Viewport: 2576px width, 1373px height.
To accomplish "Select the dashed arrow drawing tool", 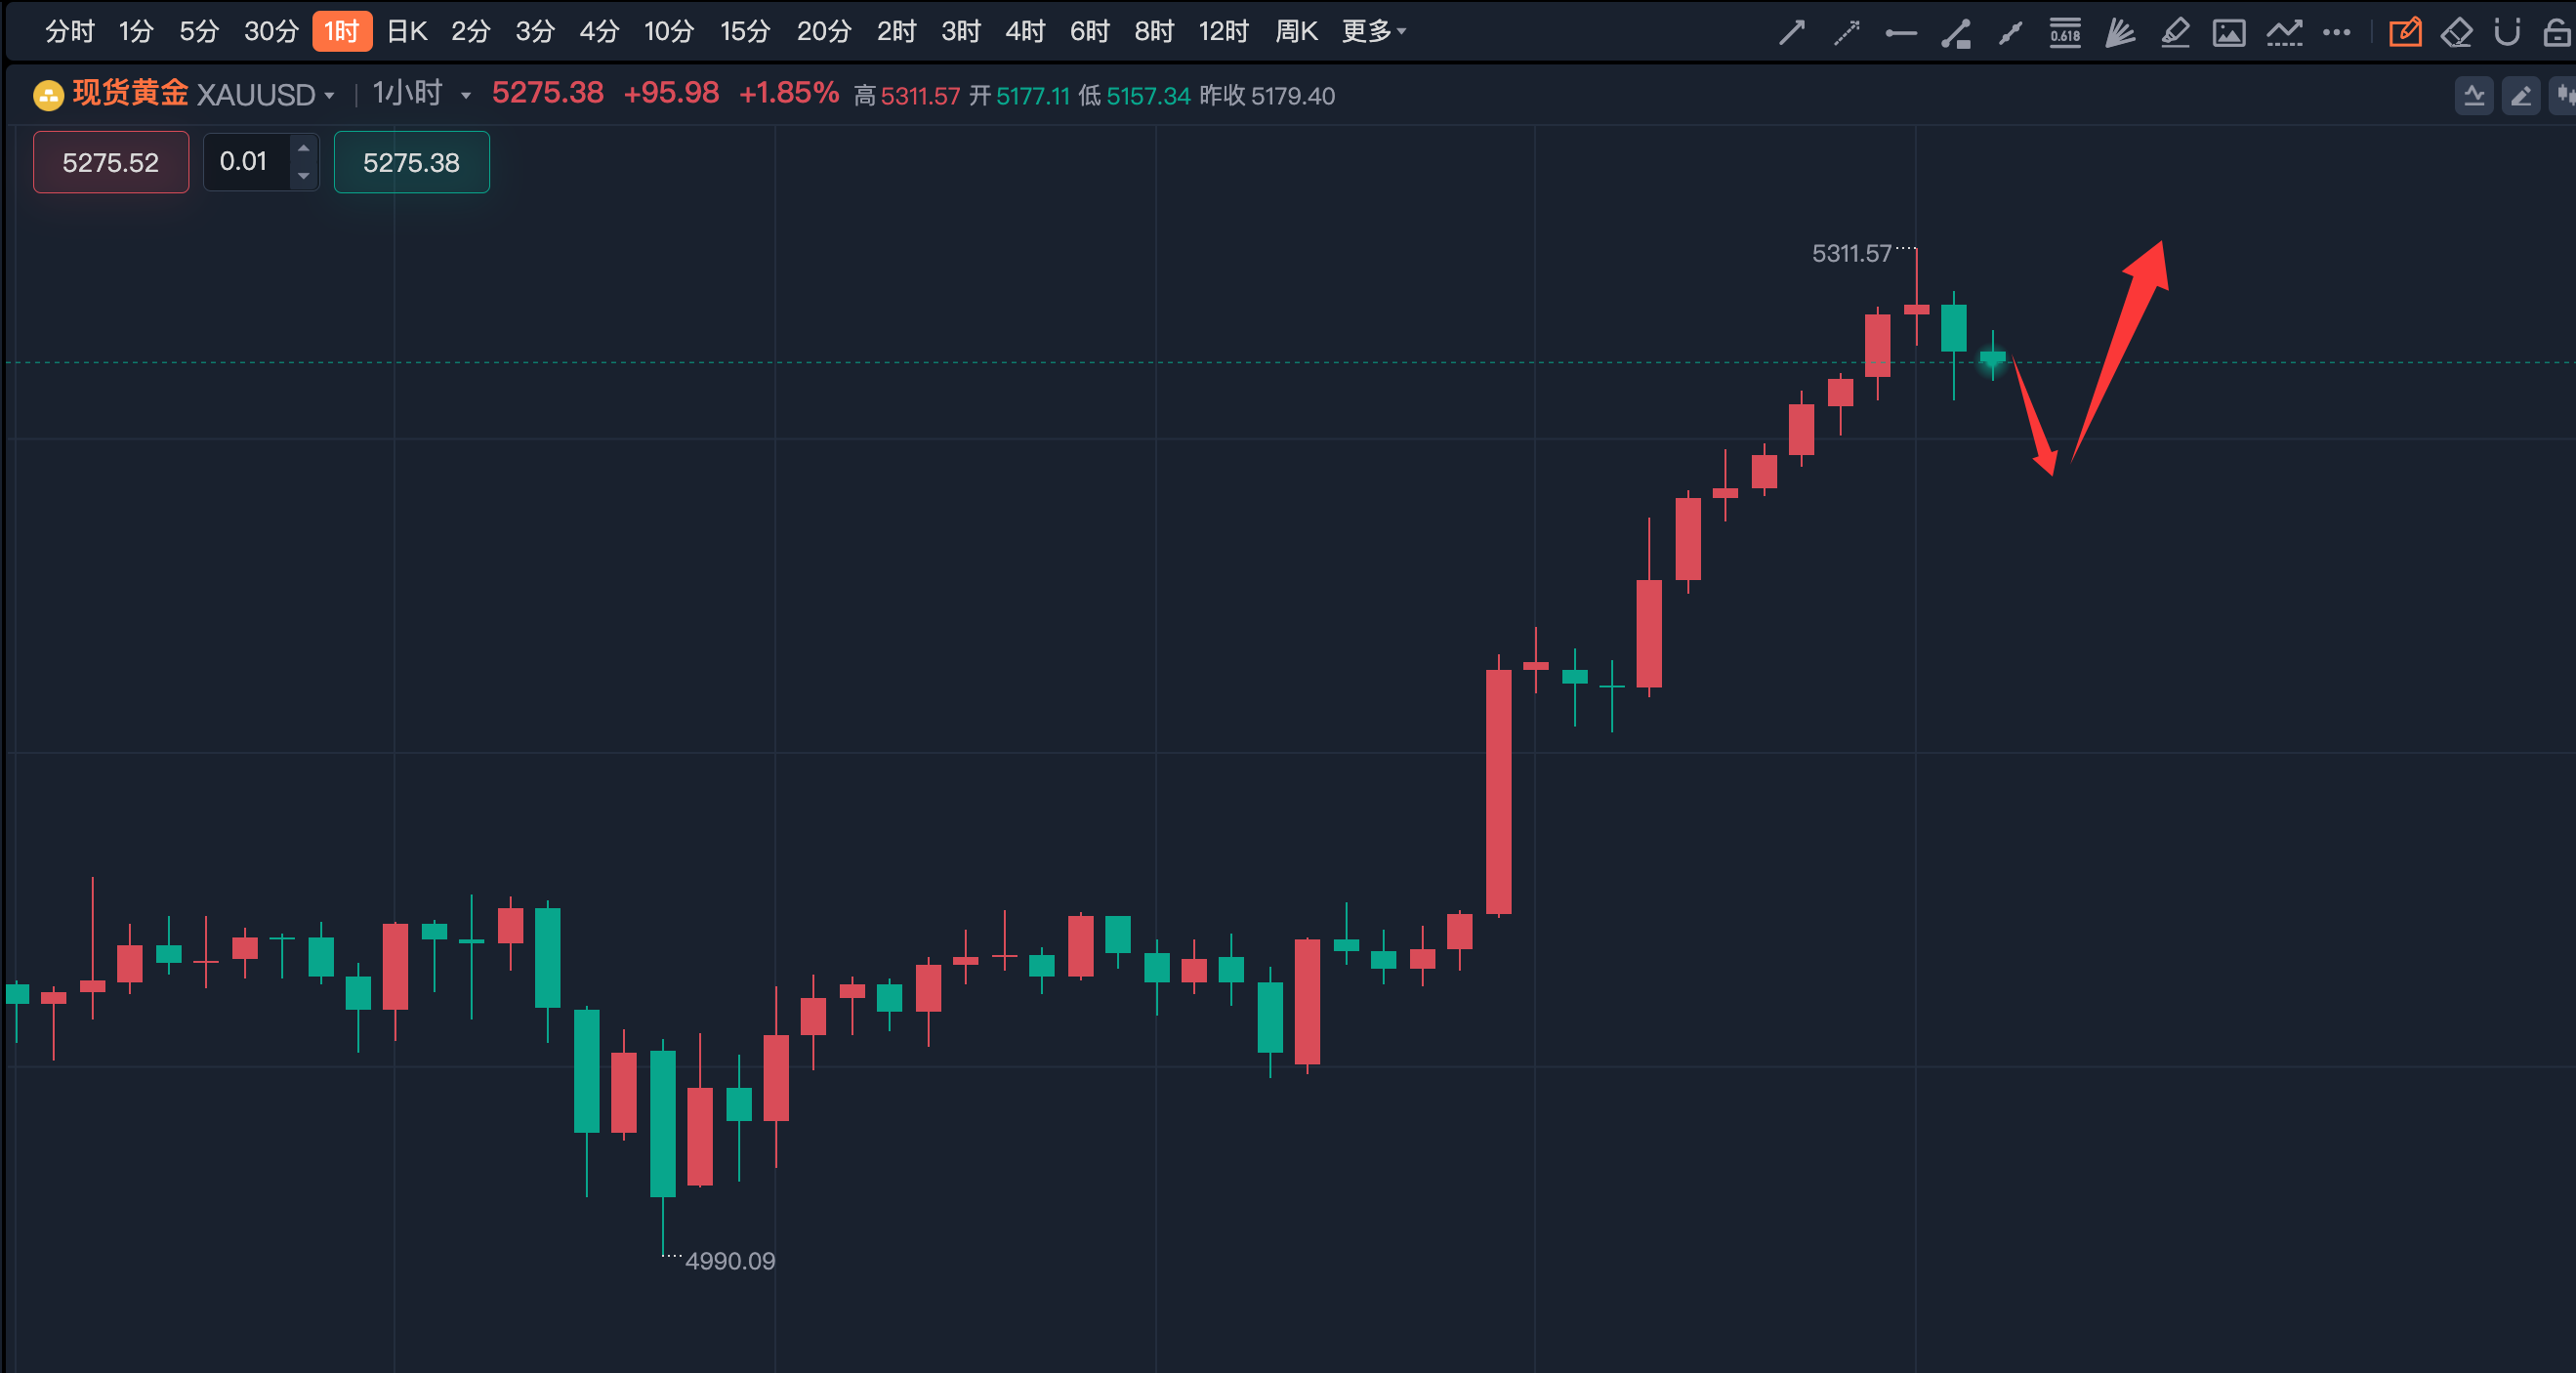I will [x=1846, y=33].
